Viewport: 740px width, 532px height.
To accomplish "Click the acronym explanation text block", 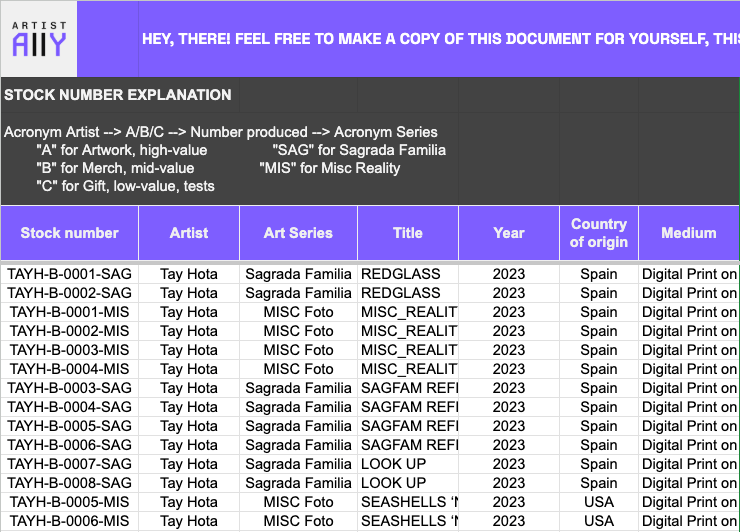I will [225, 159].
